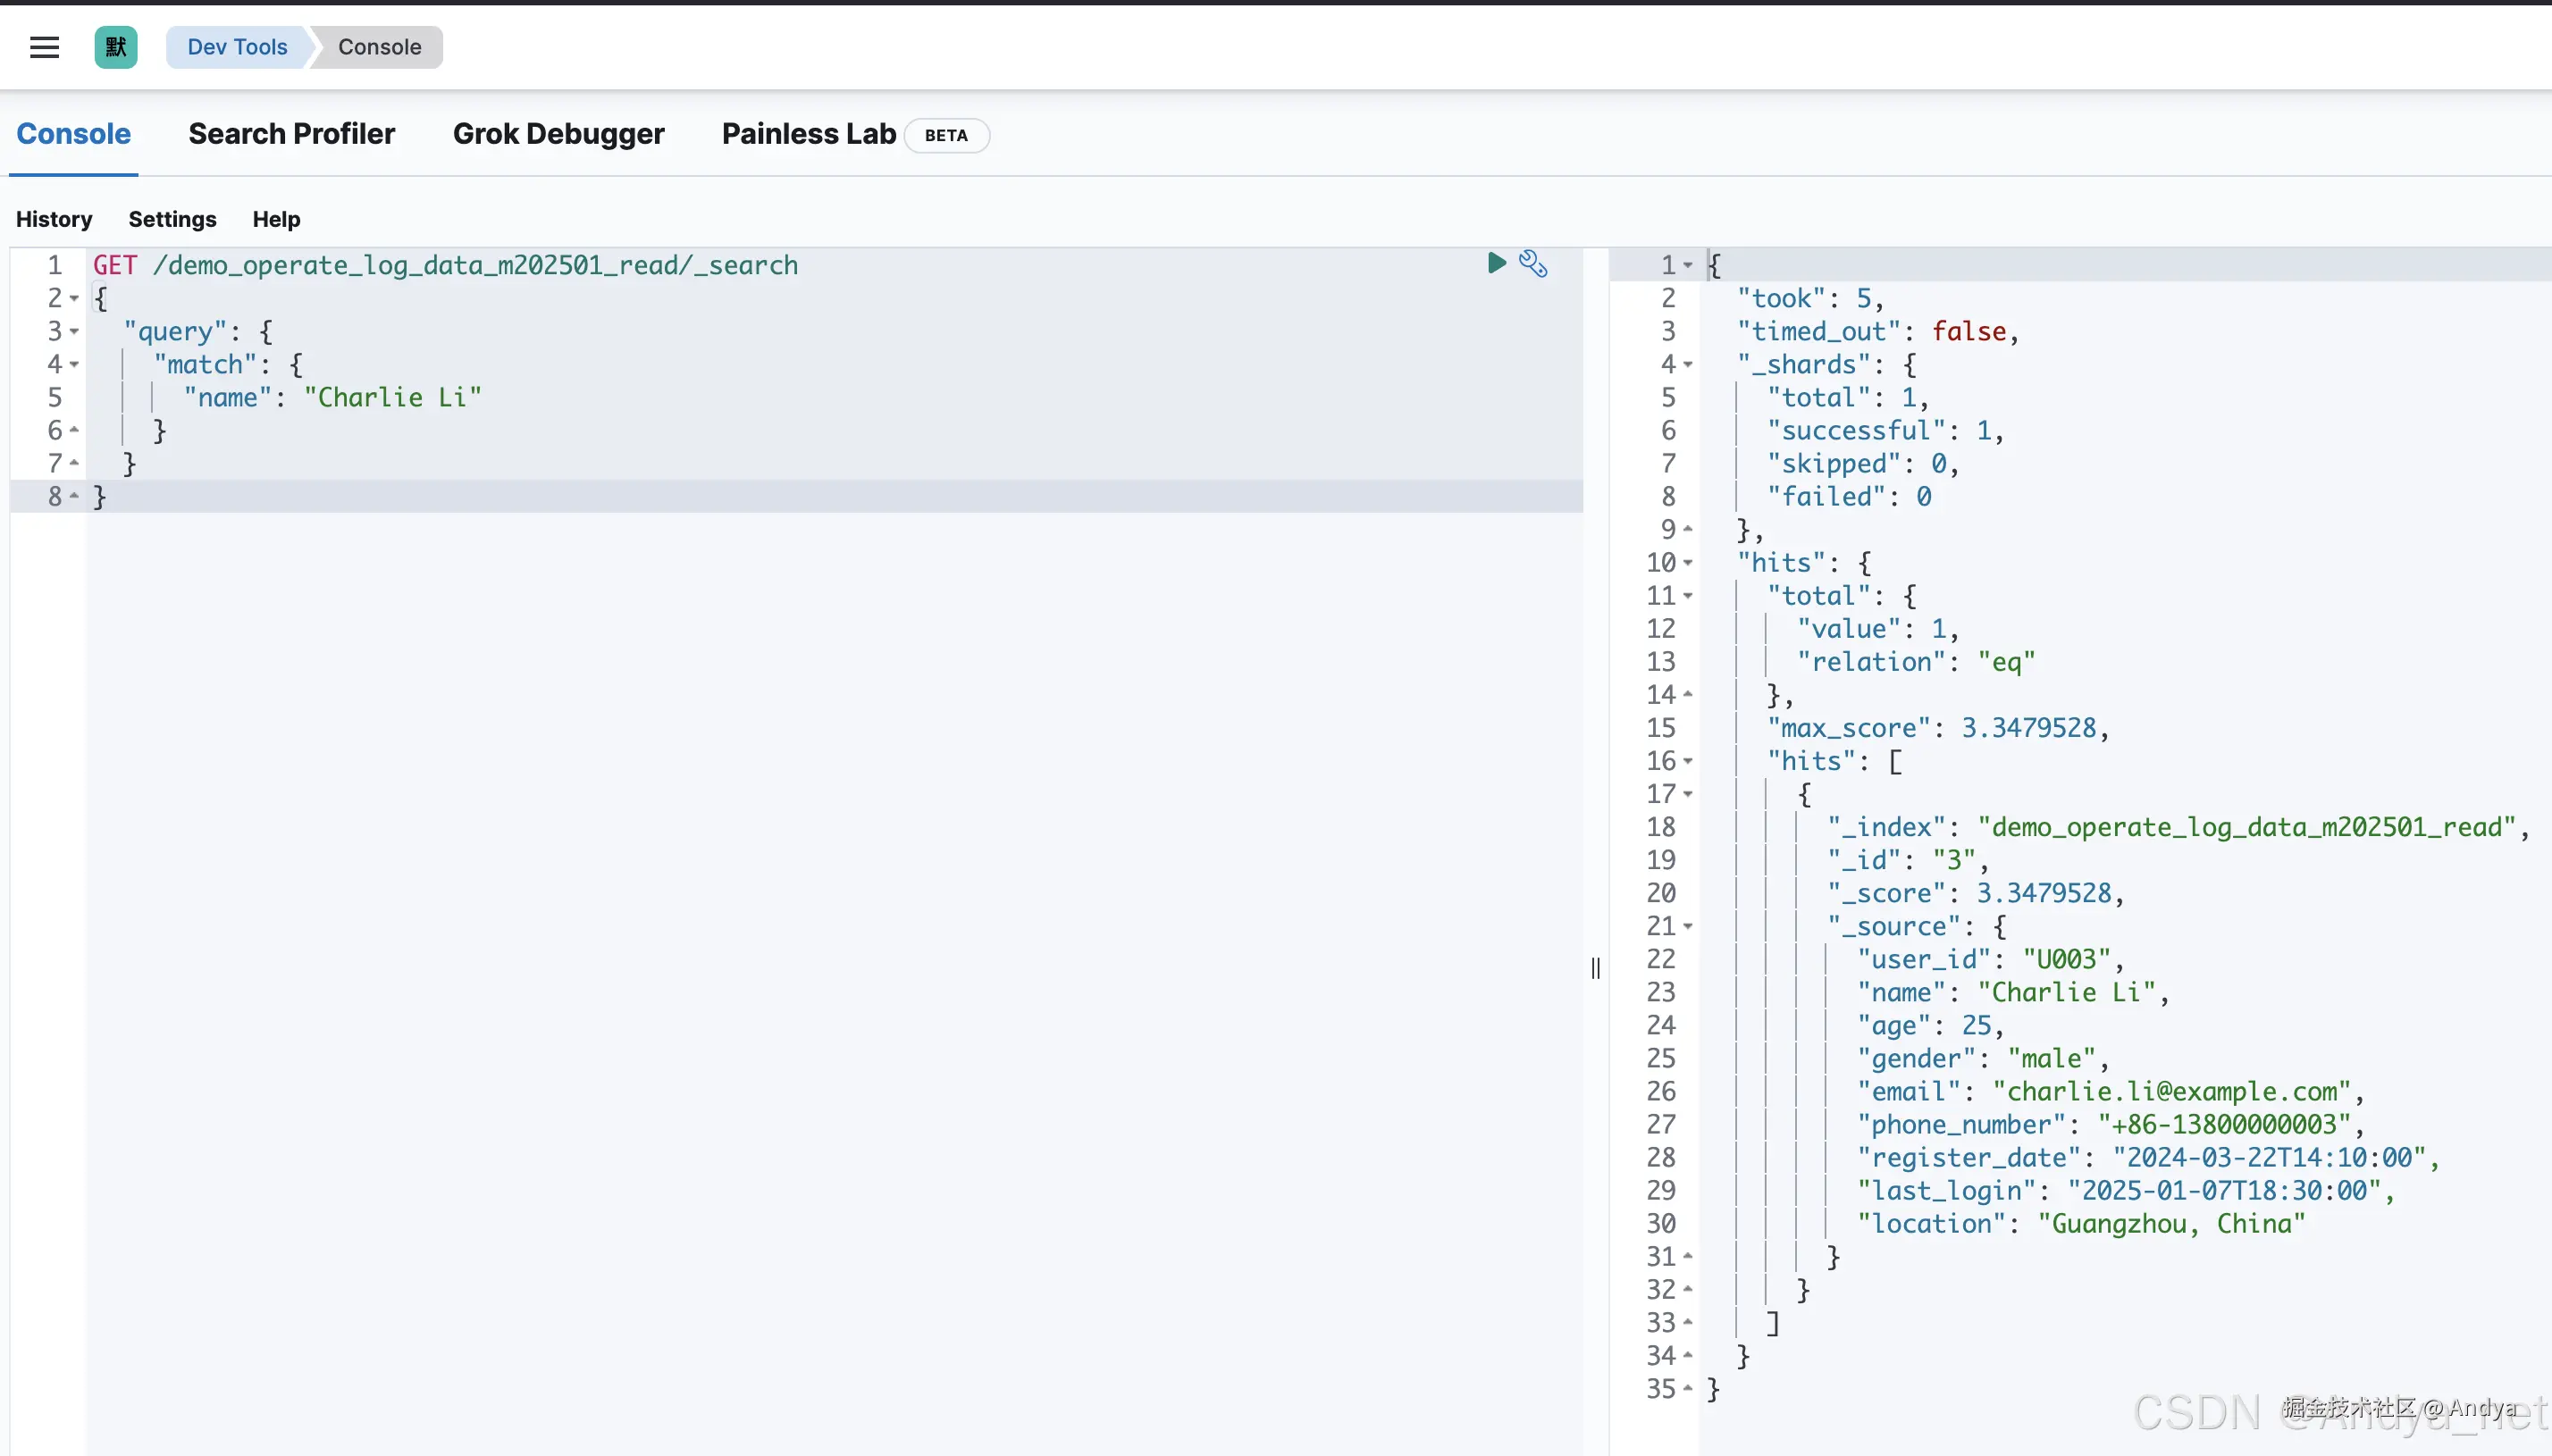The height and width of the screenshot is (1456, 2552).
Task: Open the Grok Debugger tab
Action: (558, 134)
